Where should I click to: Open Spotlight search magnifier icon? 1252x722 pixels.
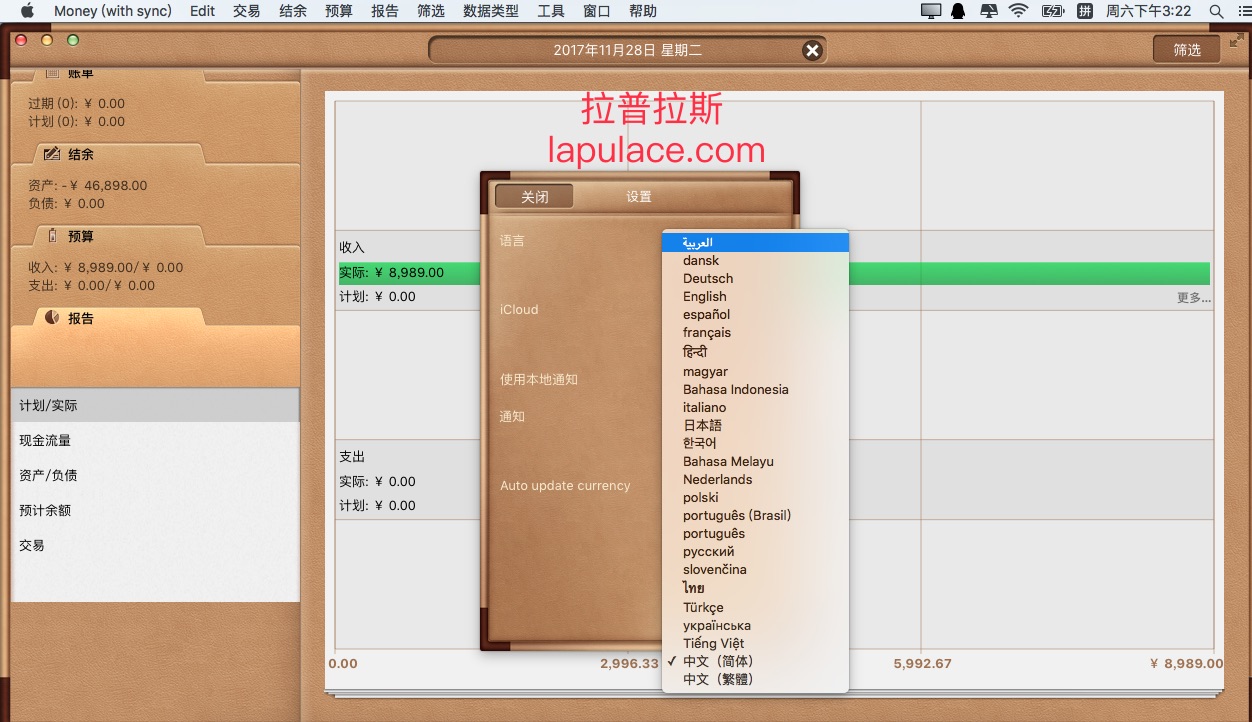click(1217, 11)
